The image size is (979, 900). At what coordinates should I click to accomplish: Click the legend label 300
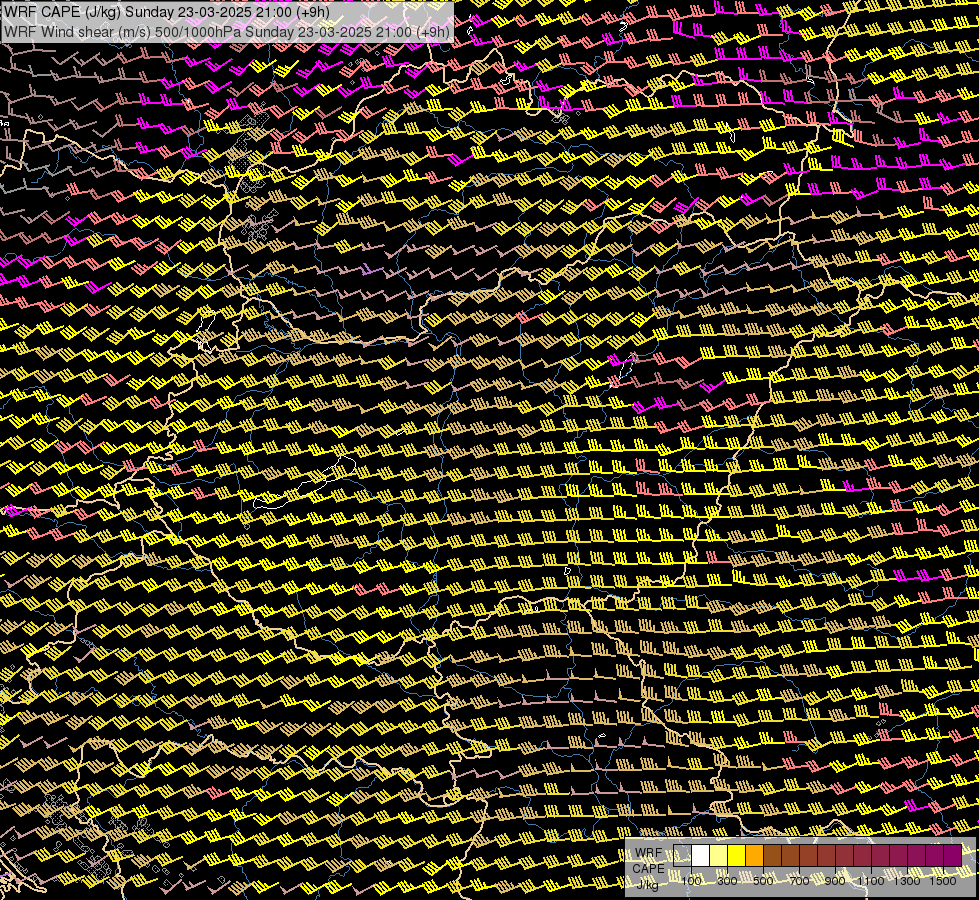coord(727,881)
